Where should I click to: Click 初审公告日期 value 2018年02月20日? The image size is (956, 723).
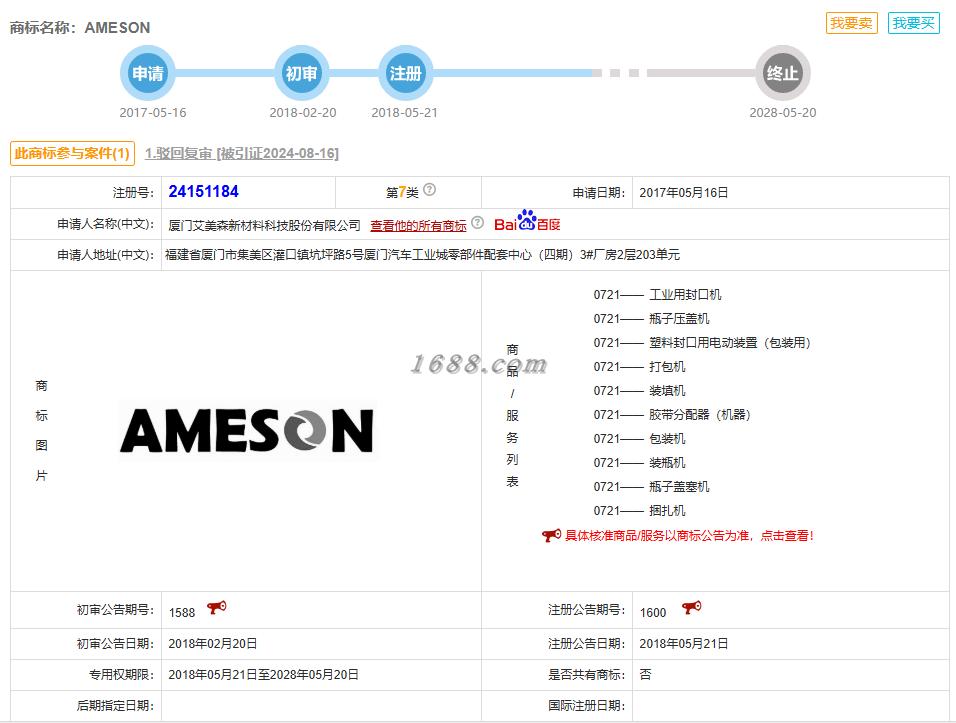pos(213,644)
